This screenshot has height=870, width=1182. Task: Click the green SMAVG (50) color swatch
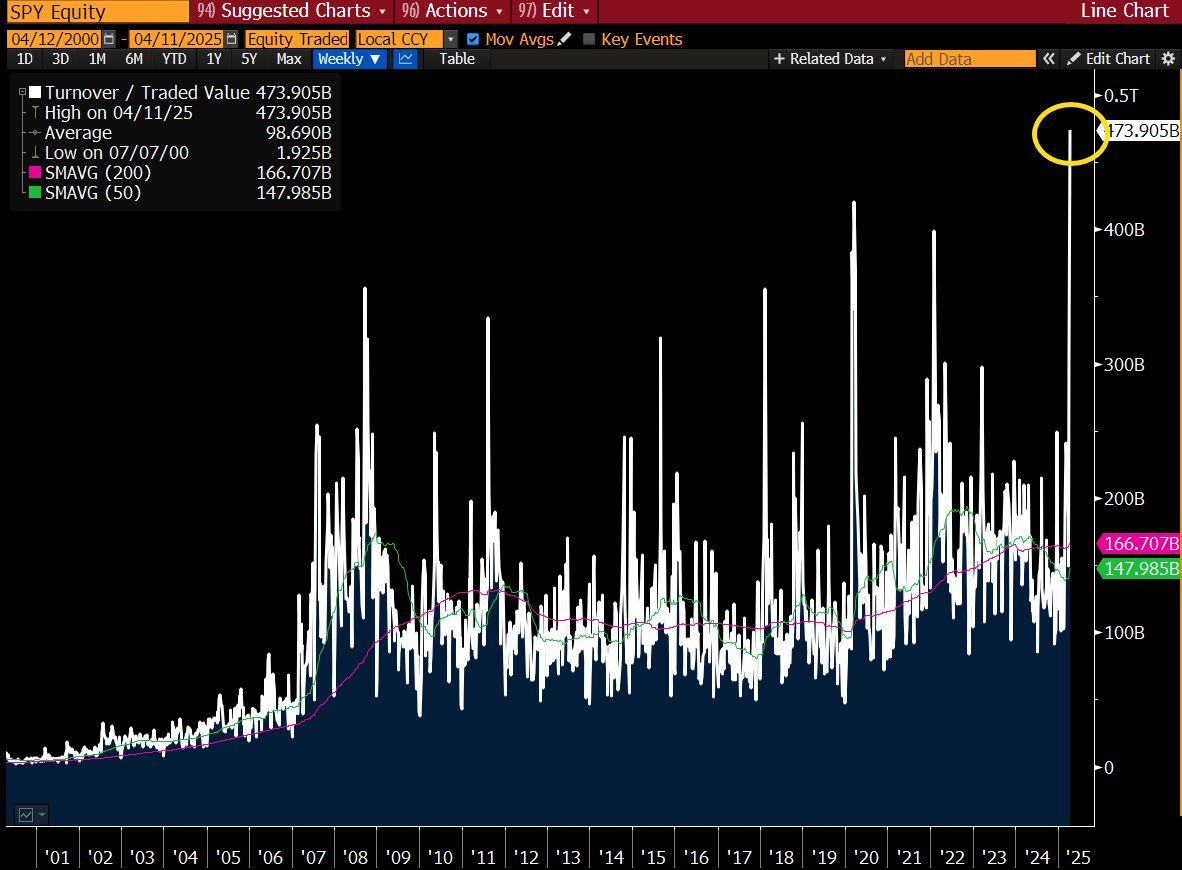click(35, 192)
